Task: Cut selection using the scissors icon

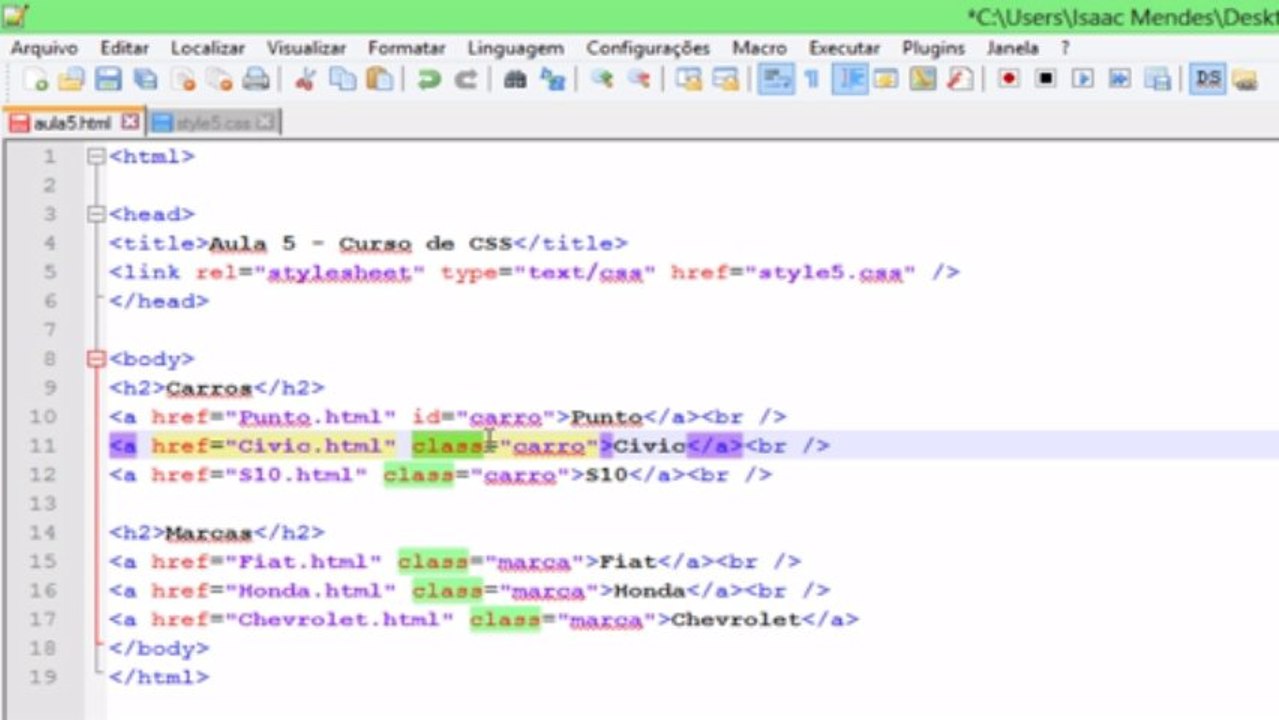Action: click(x=305, y=80)
